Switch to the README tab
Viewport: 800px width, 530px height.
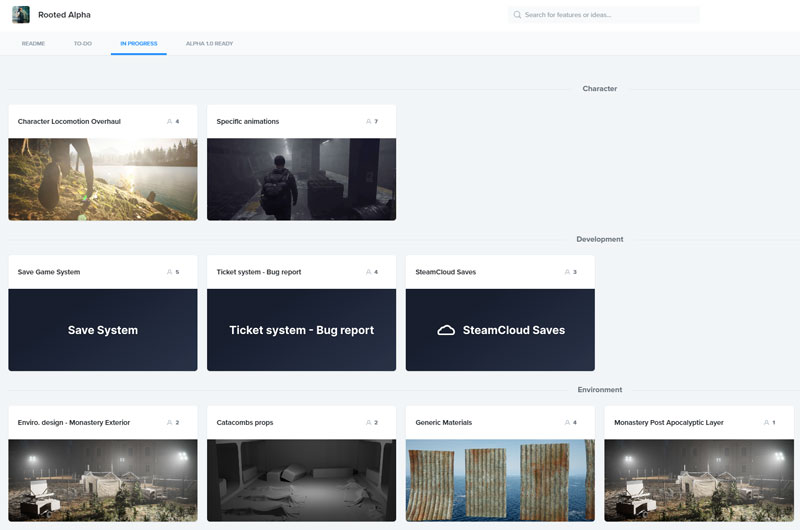click(x=33, y=44)
